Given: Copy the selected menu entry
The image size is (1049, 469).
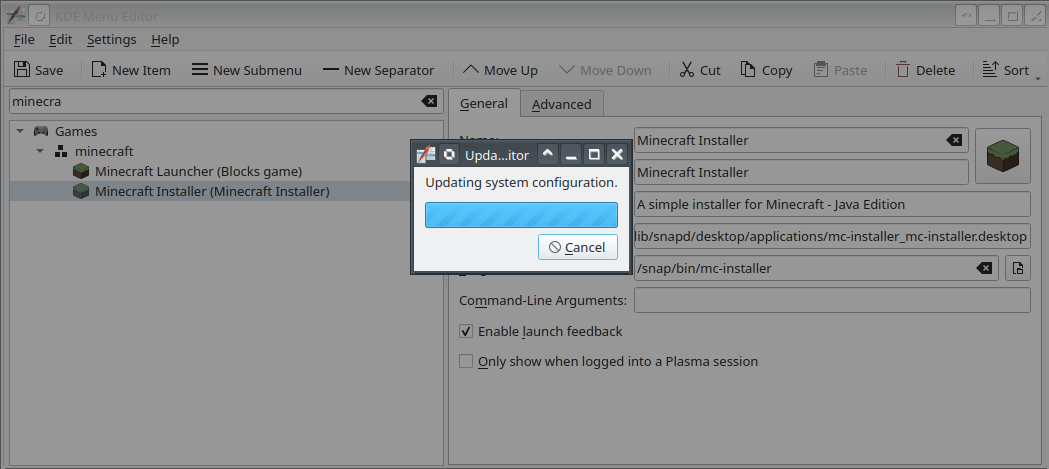Looking at the screenshot, I should pos(767,70).
